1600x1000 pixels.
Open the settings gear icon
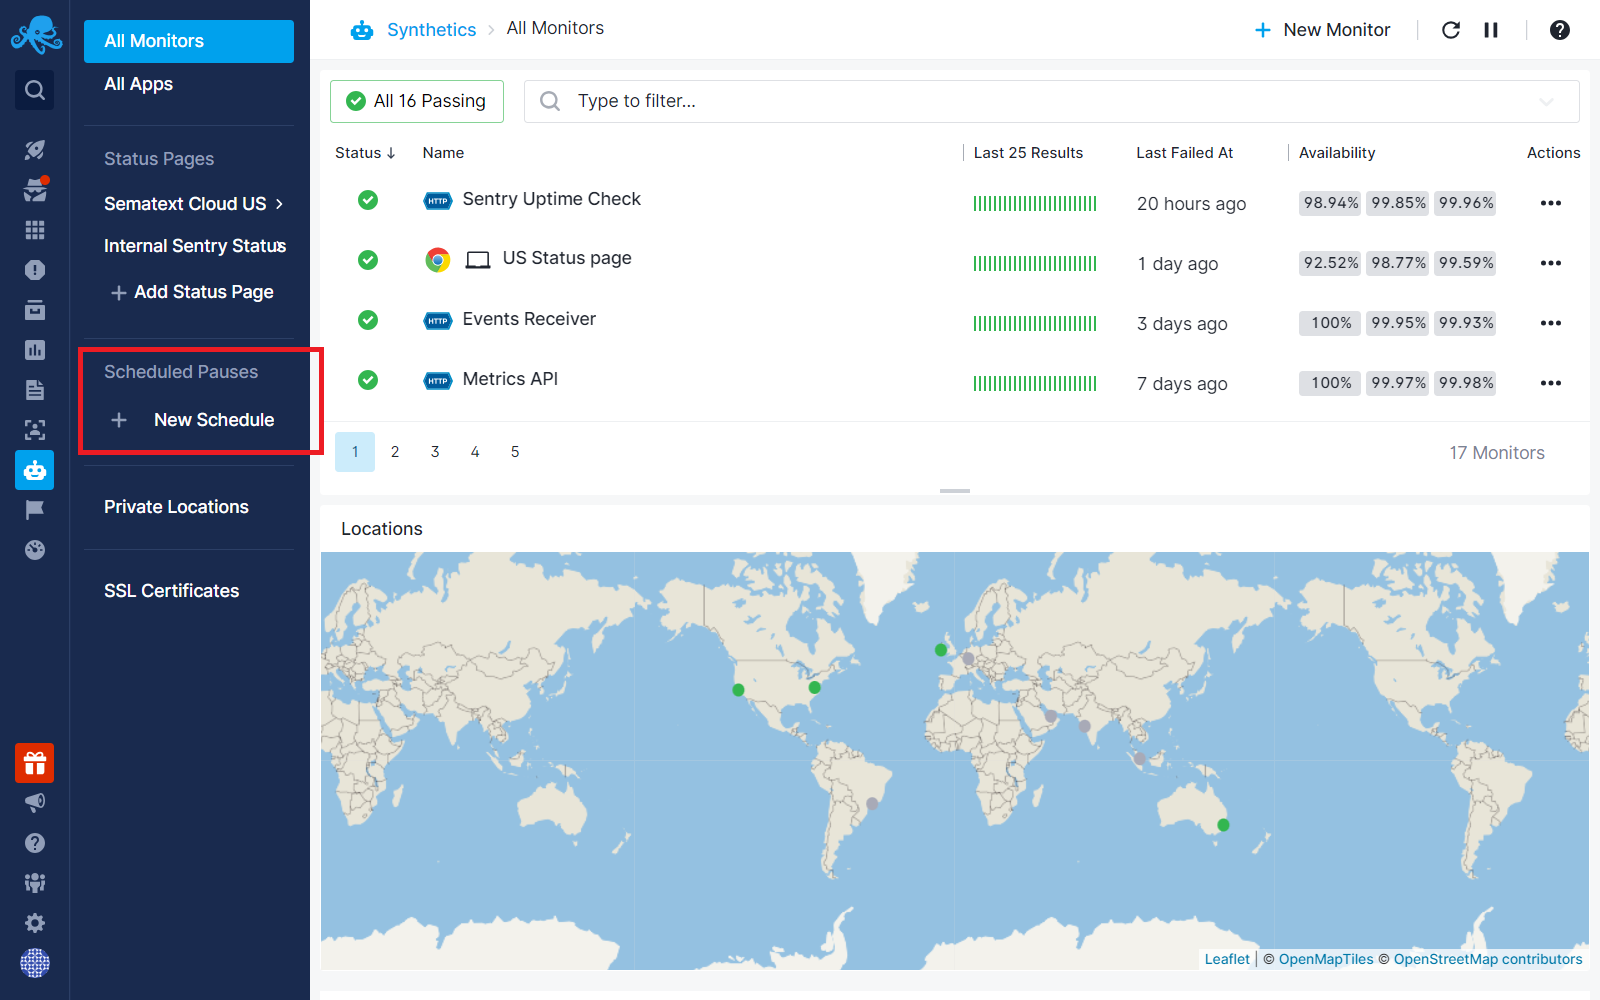[x=35, y=923]
